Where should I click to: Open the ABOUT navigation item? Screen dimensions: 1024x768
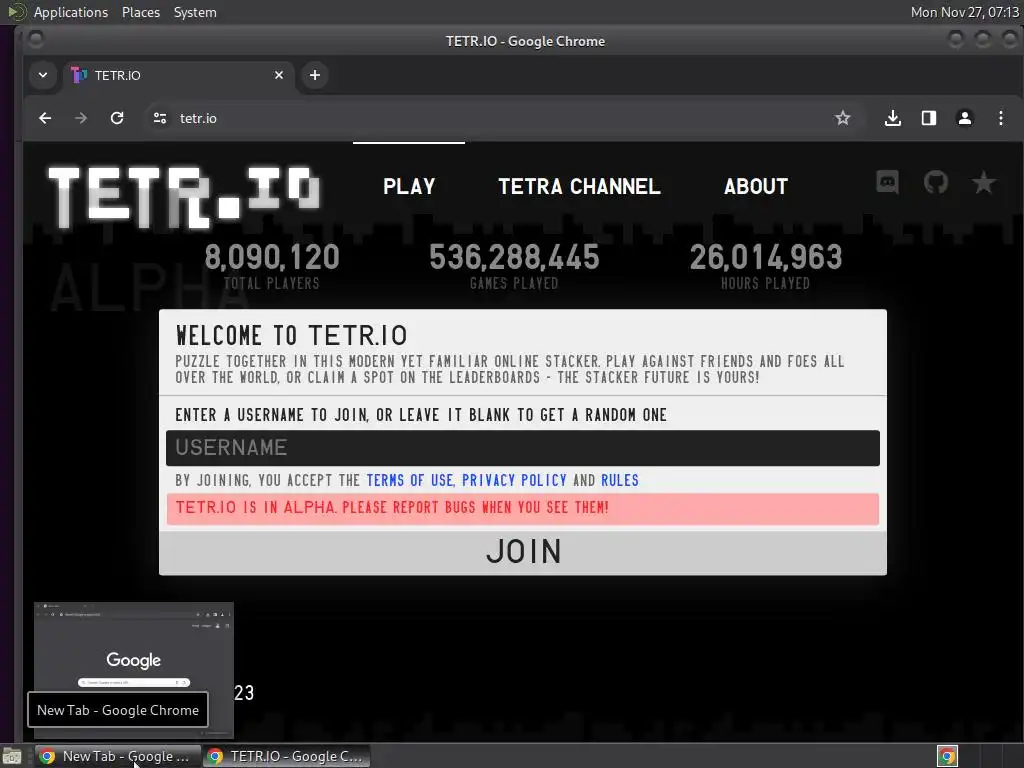point(756,186)
